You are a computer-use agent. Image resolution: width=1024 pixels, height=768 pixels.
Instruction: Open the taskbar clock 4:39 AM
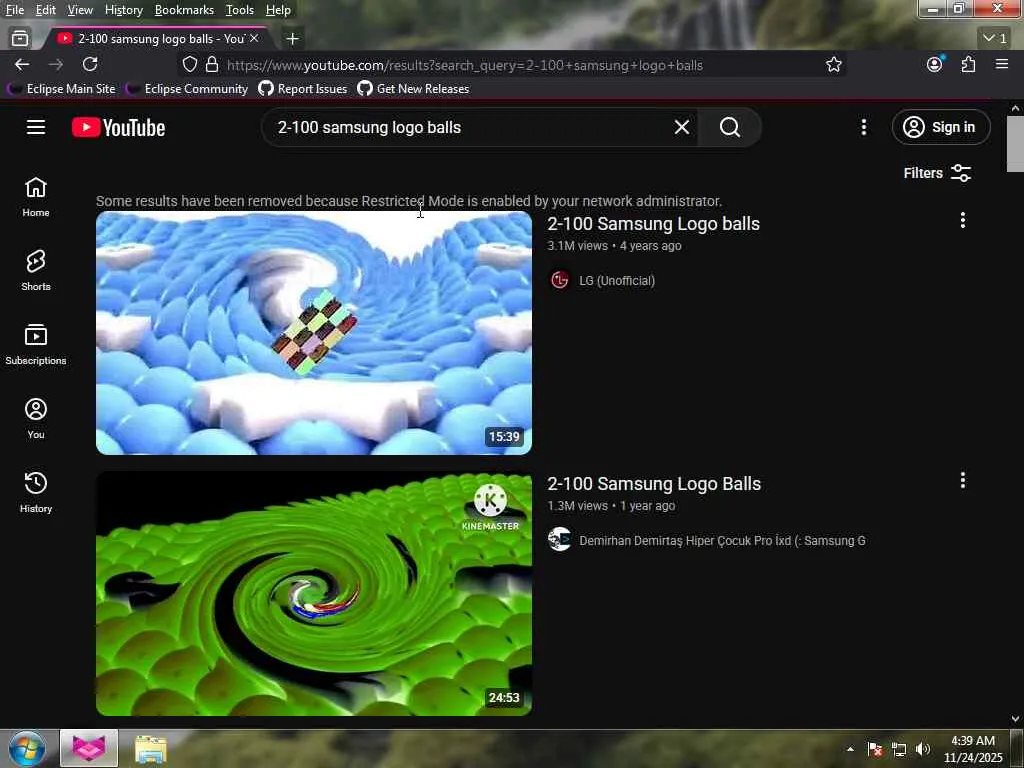tap(973, 749)
